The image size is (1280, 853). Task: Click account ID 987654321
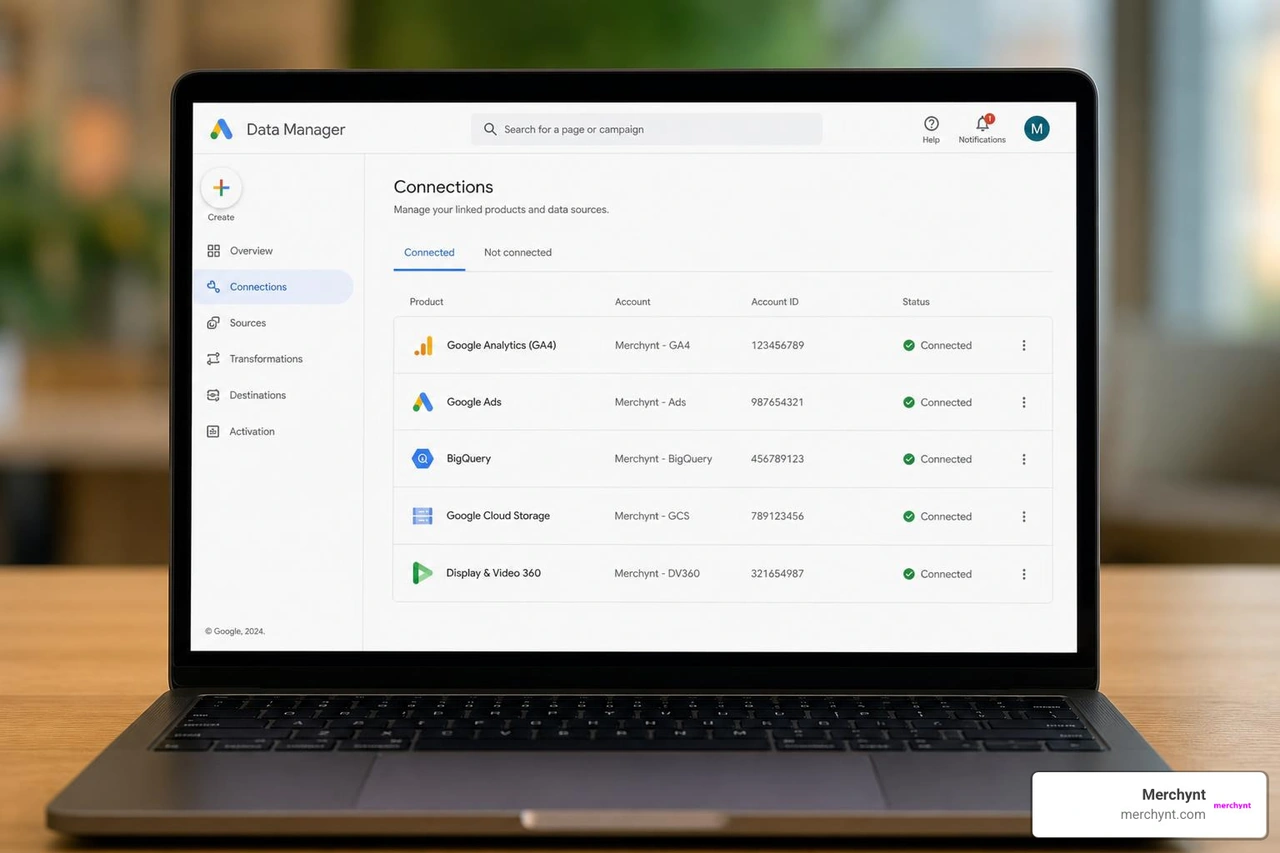(x=778, y=402)
